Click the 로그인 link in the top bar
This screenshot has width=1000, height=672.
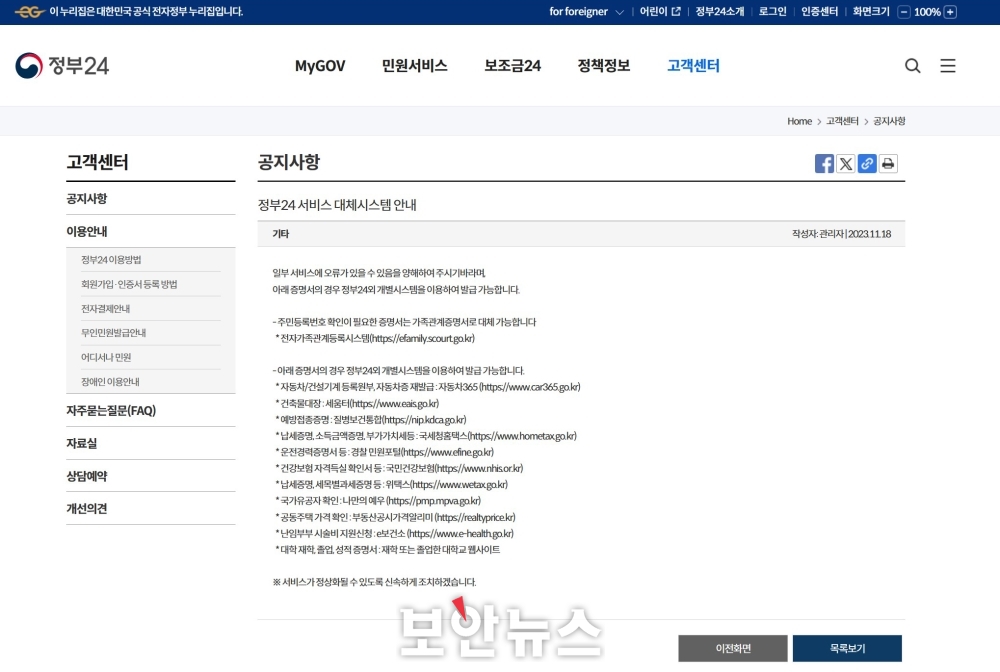click(x=772, y=11)
